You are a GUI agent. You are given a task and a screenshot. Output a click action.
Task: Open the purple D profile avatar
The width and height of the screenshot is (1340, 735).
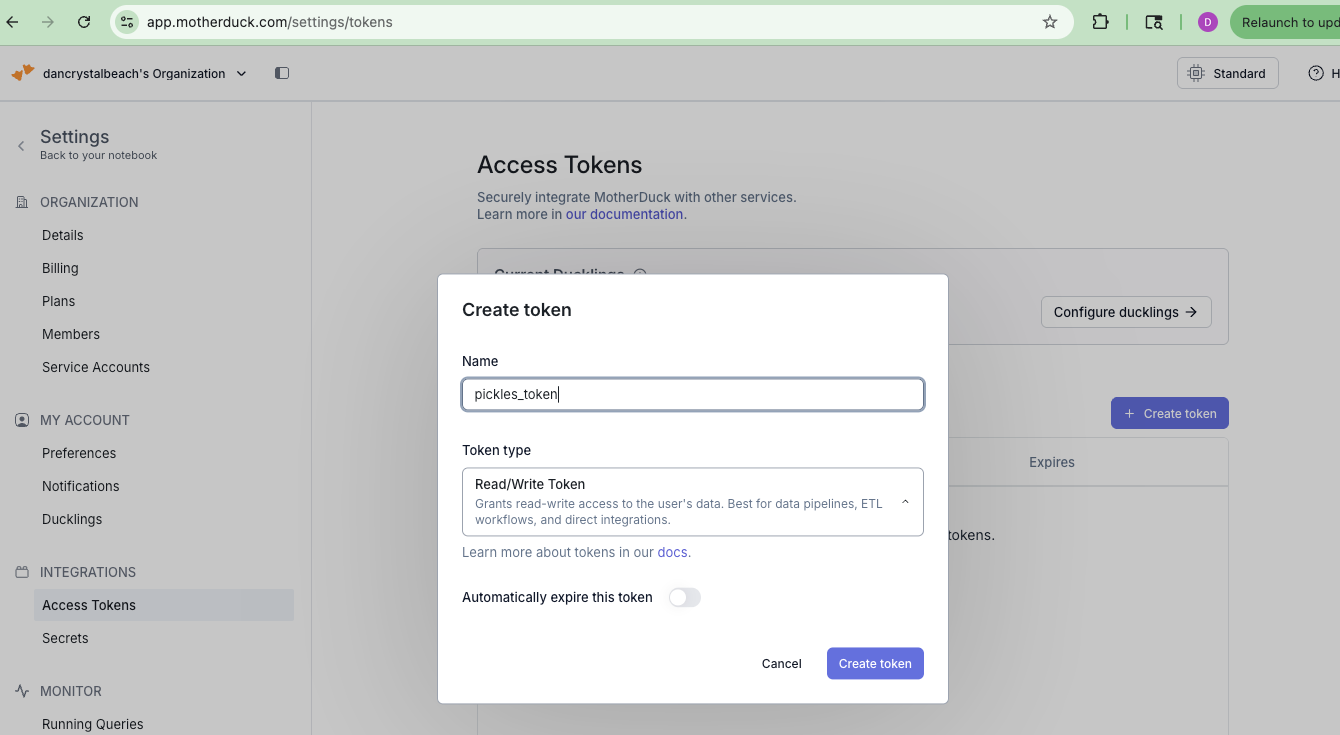tap(1208, 22)
